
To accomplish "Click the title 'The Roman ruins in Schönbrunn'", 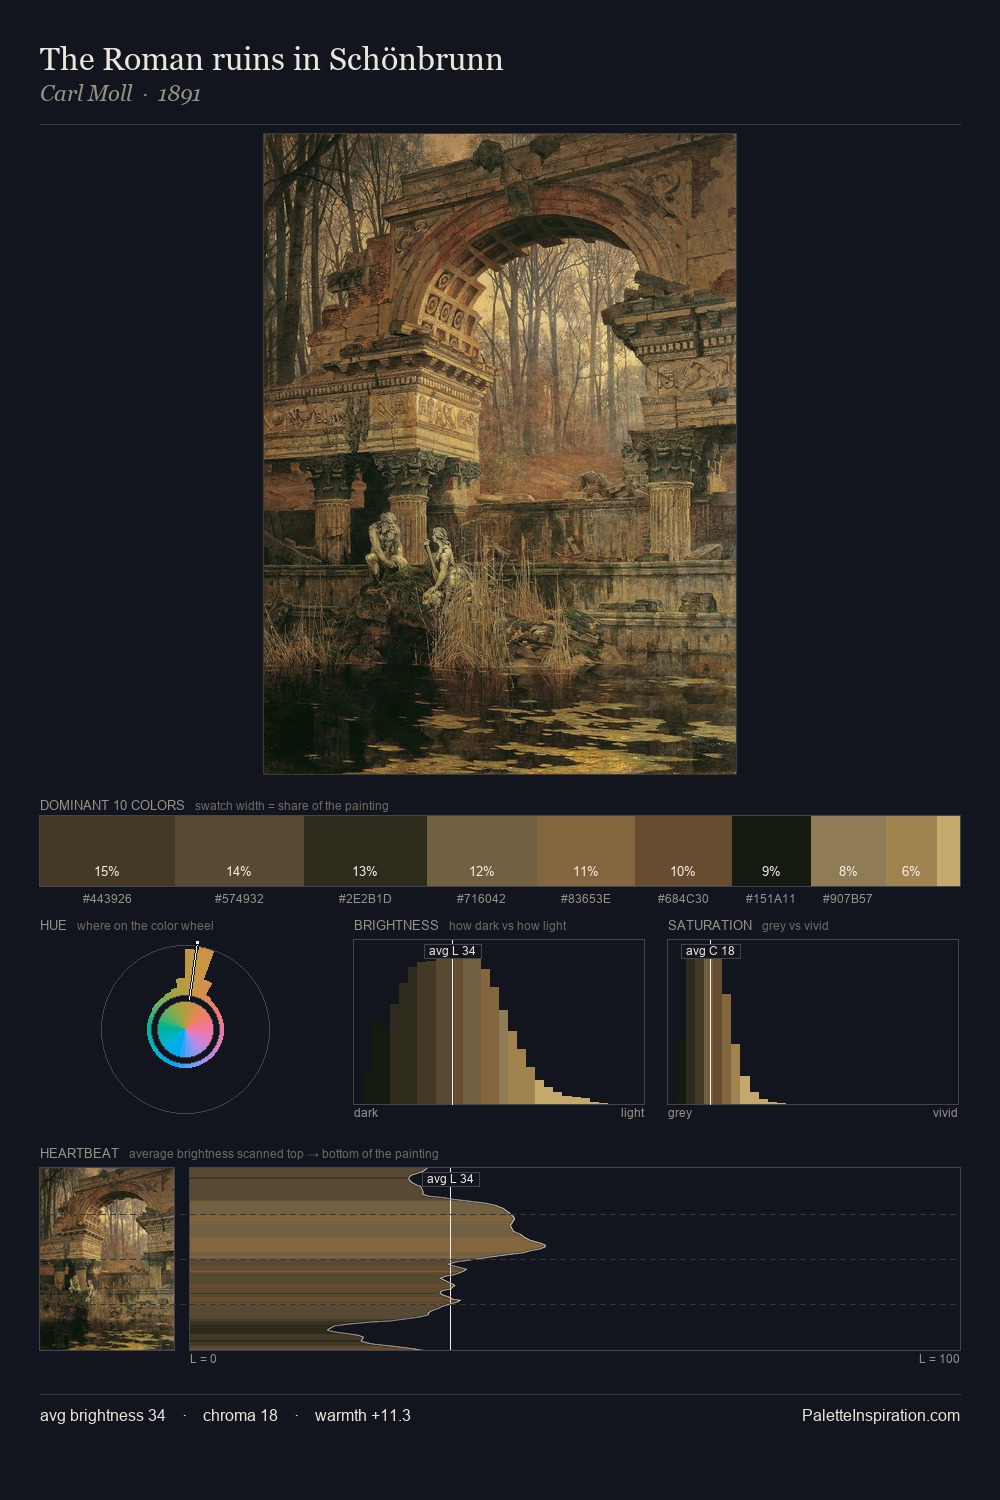I will [x=271, y=59].
